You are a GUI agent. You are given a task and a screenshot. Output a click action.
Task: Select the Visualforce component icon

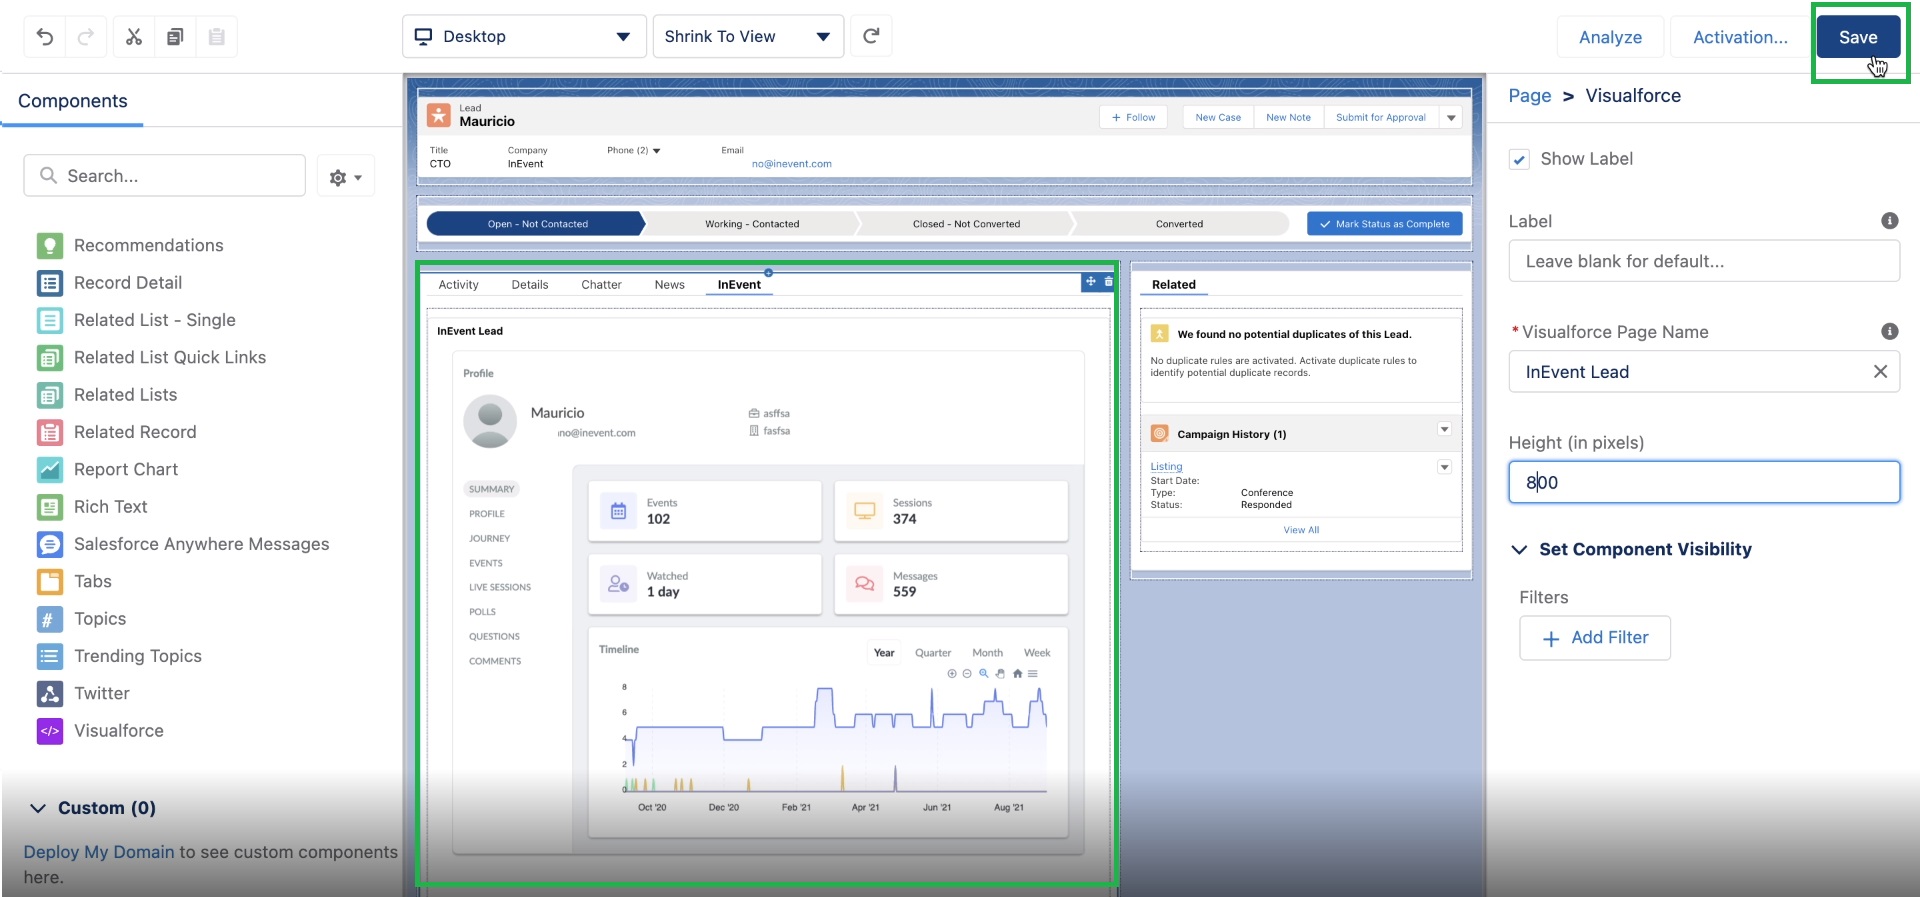click(50, 731)
